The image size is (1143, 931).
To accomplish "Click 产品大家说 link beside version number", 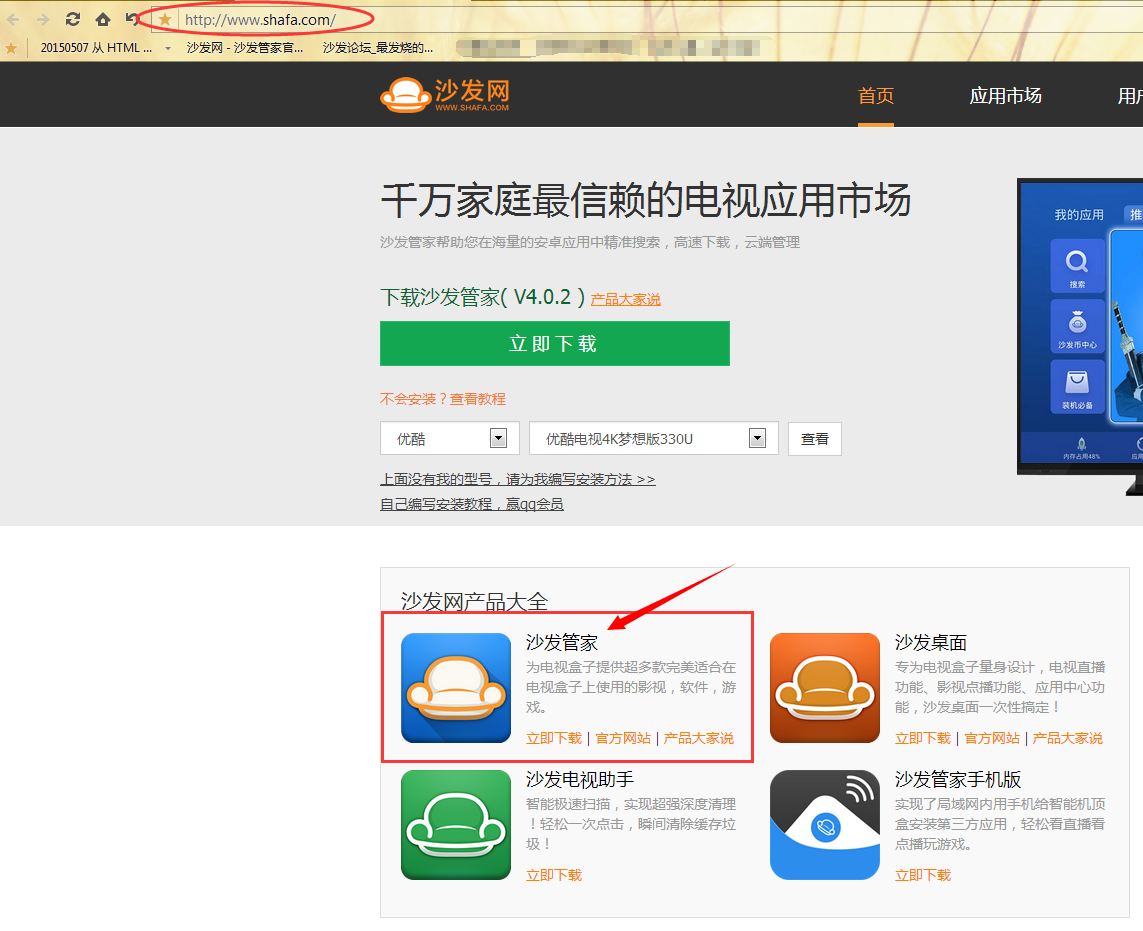I will coord(625,299).
